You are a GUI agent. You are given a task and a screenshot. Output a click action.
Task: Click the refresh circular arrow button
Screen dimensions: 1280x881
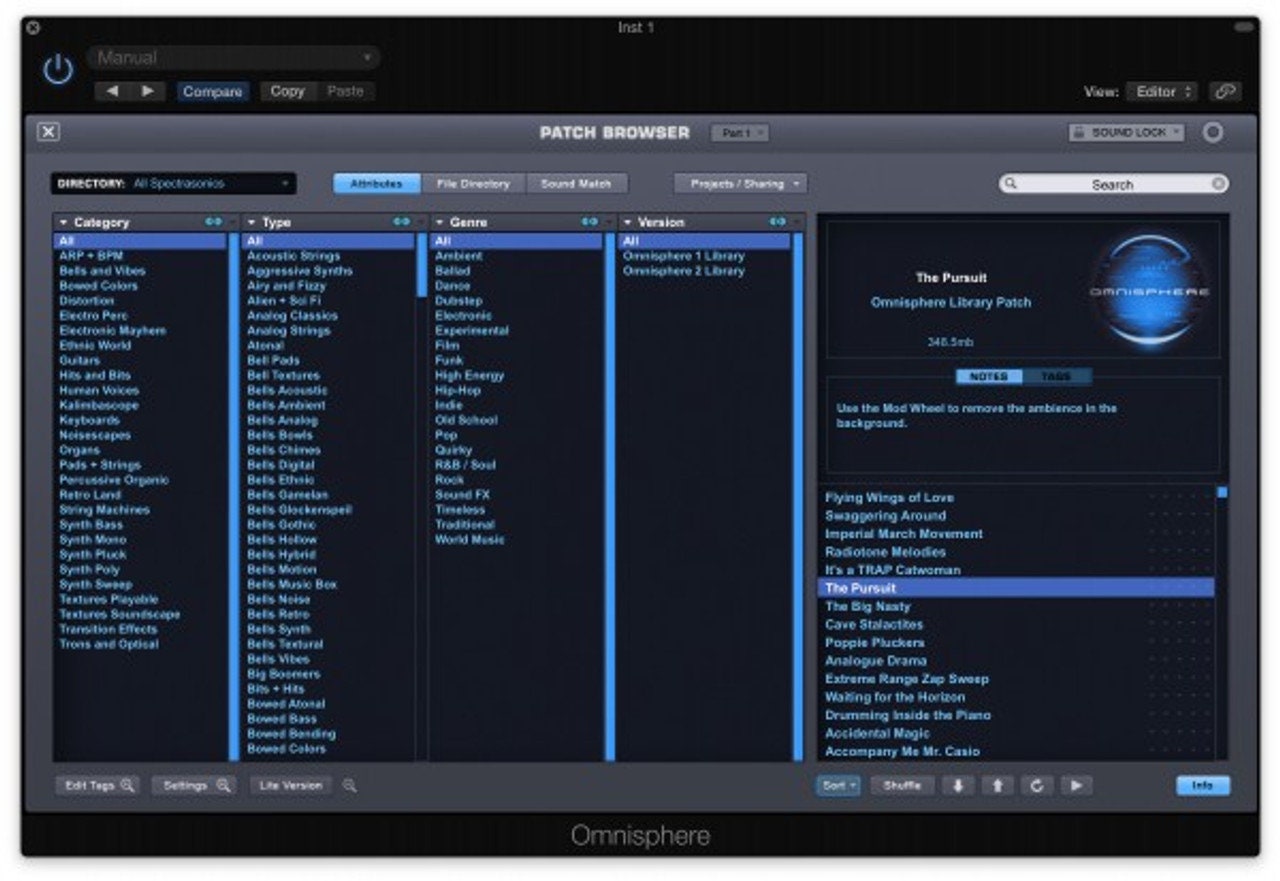[1036, 786]
